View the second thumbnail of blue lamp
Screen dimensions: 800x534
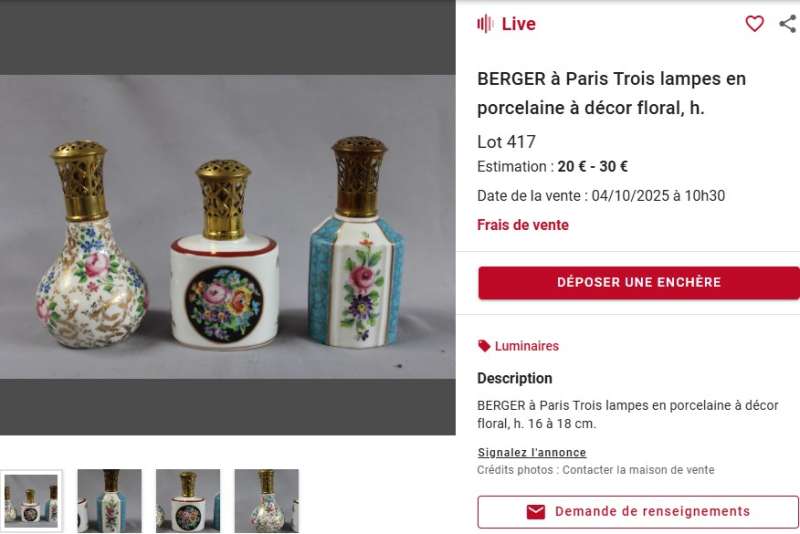coord(109,500)
